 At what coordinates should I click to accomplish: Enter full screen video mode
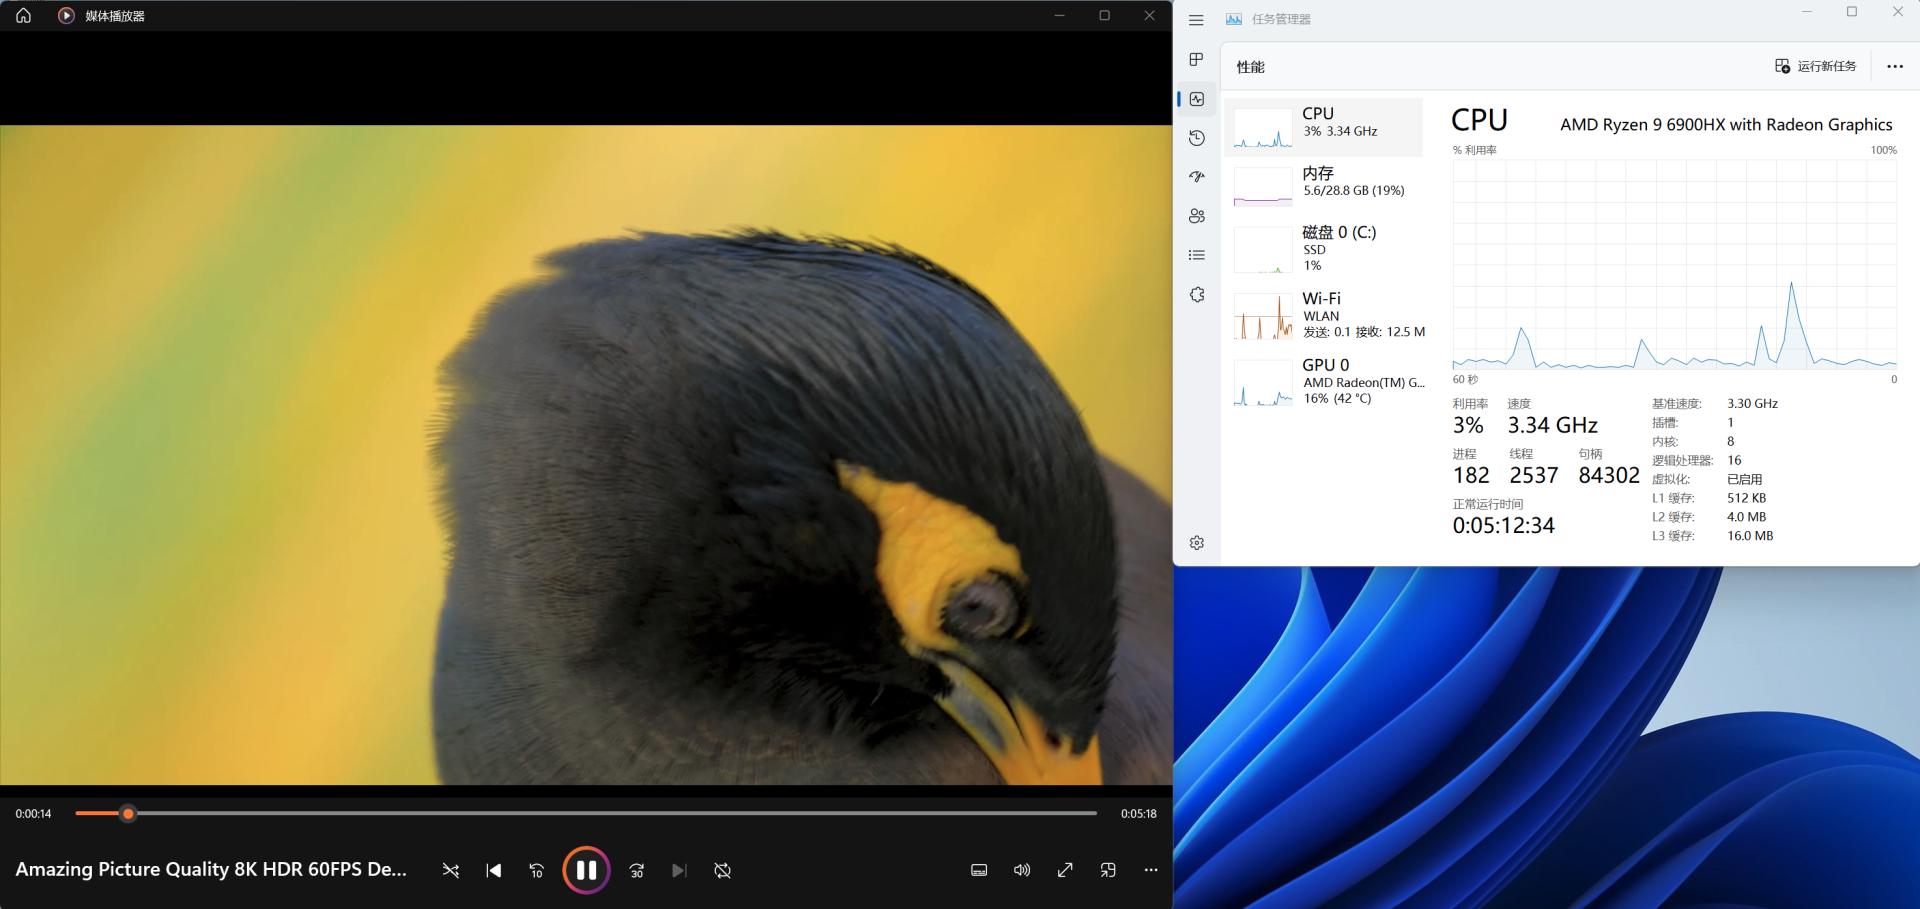[1065, 870]
